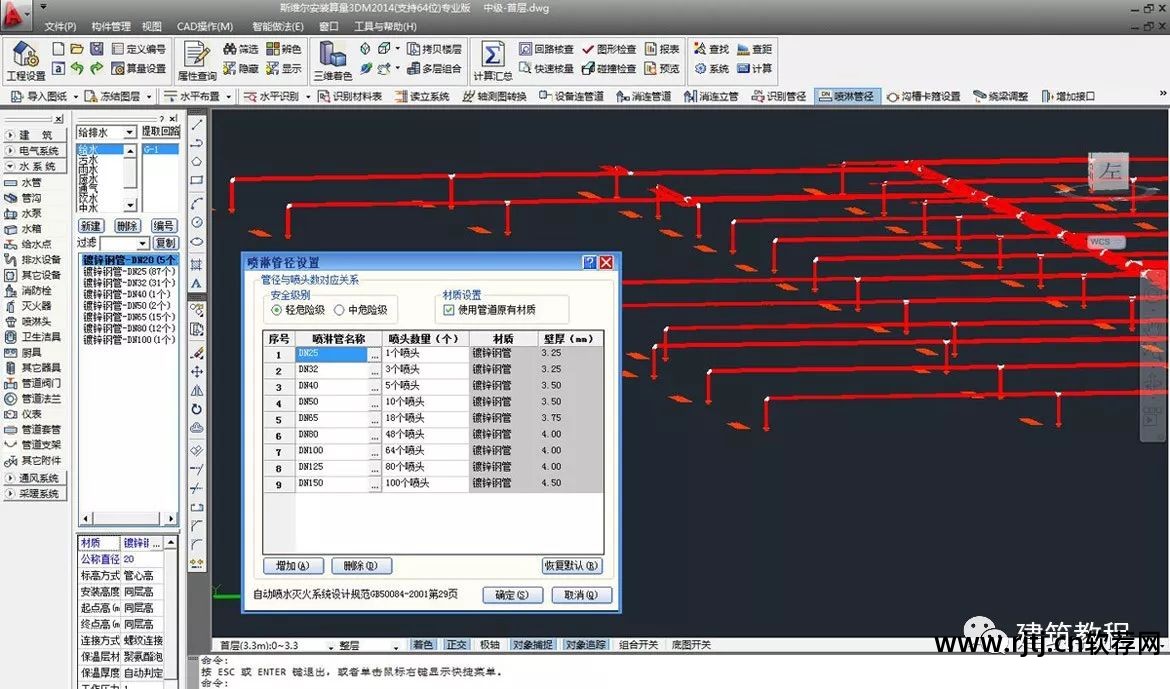Open 计算汇总 calculation summary

coord(492,60)
